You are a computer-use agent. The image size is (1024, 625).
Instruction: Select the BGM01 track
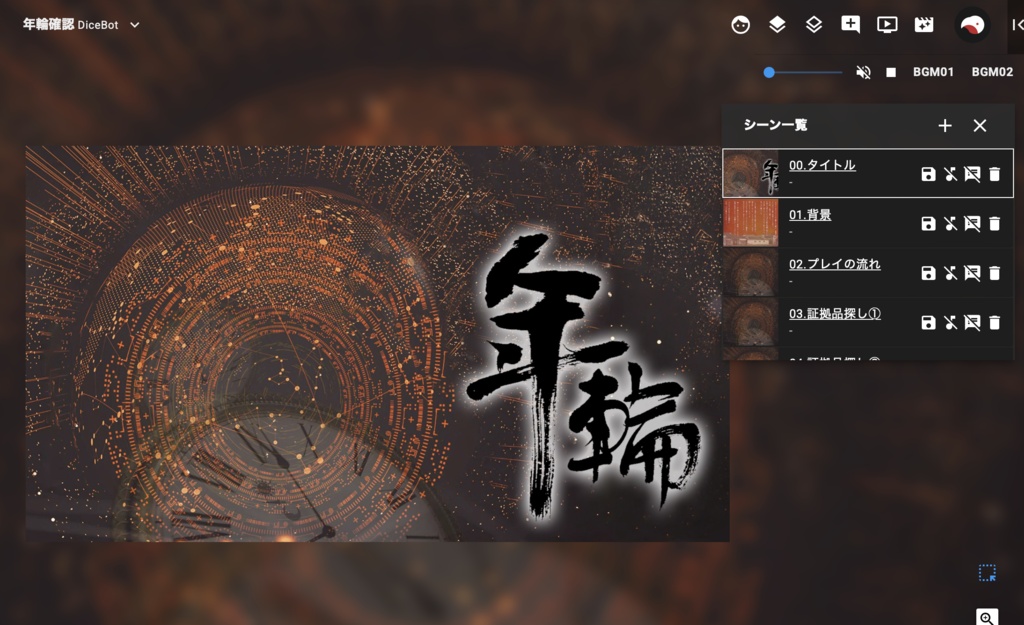[x=933, y=72]
